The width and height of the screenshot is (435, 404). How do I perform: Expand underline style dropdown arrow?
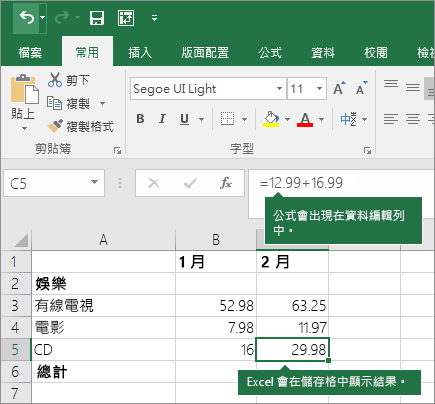(202, 119)
